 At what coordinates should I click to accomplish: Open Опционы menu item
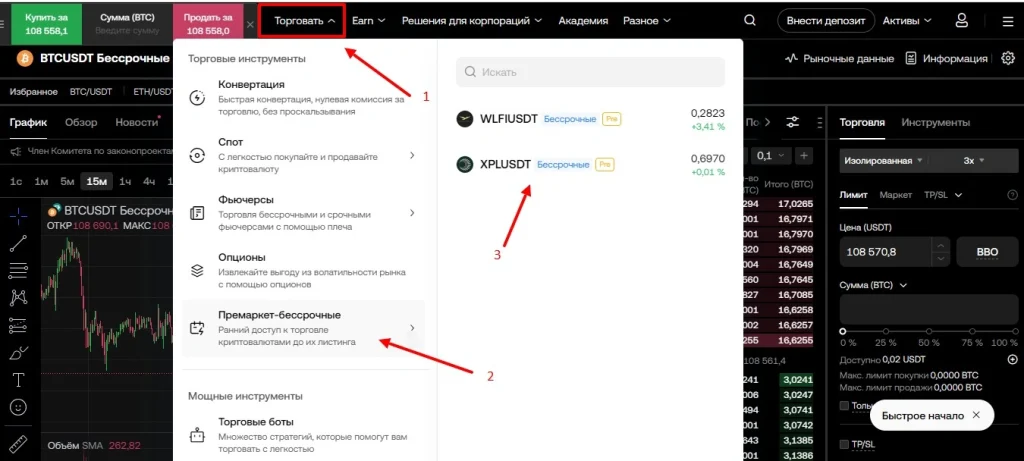click(x=303, y=270)
